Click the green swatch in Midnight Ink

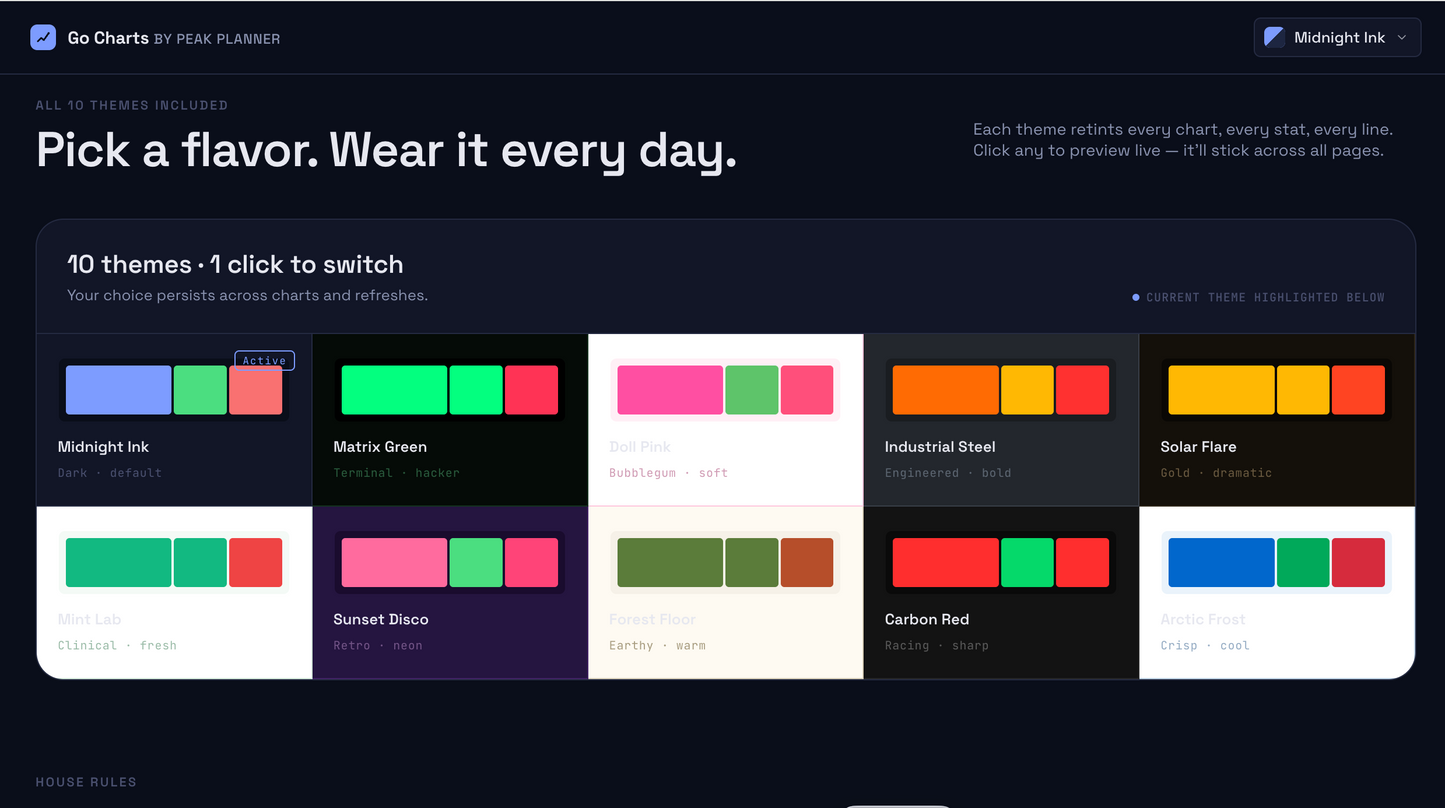(x=200, y=390)
